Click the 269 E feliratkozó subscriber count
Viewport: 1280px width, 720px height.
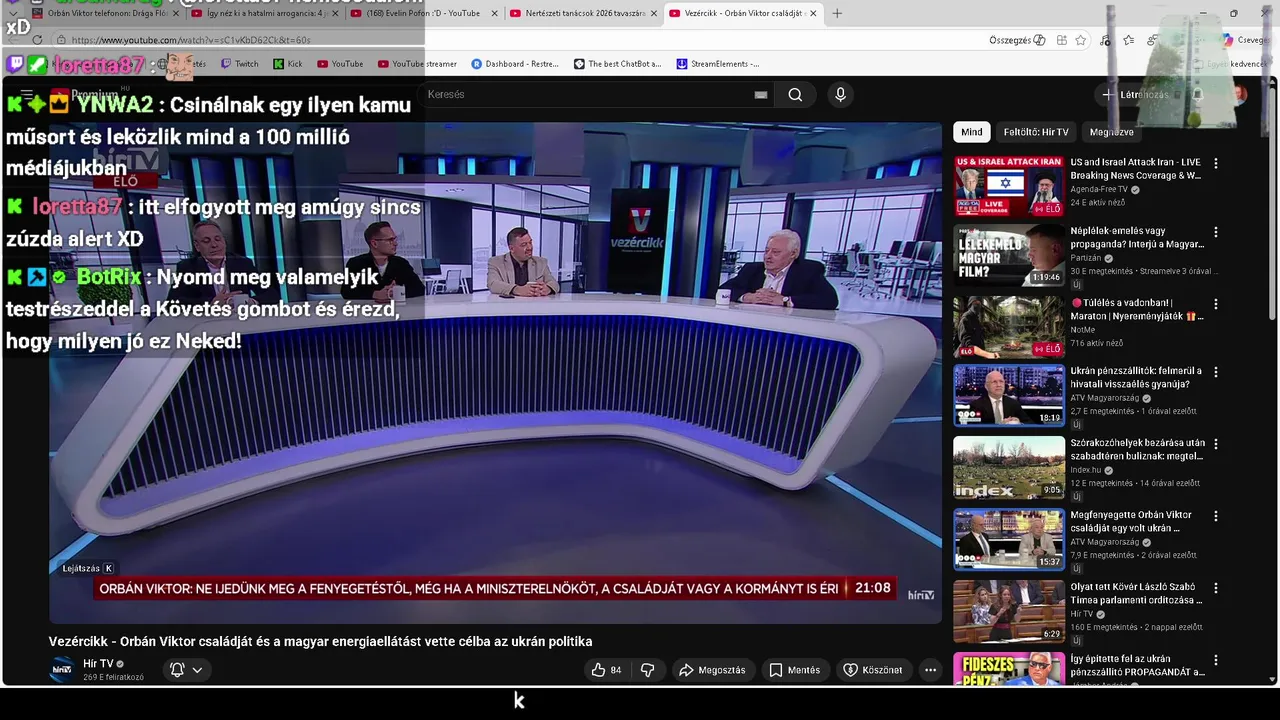(113, 677)
